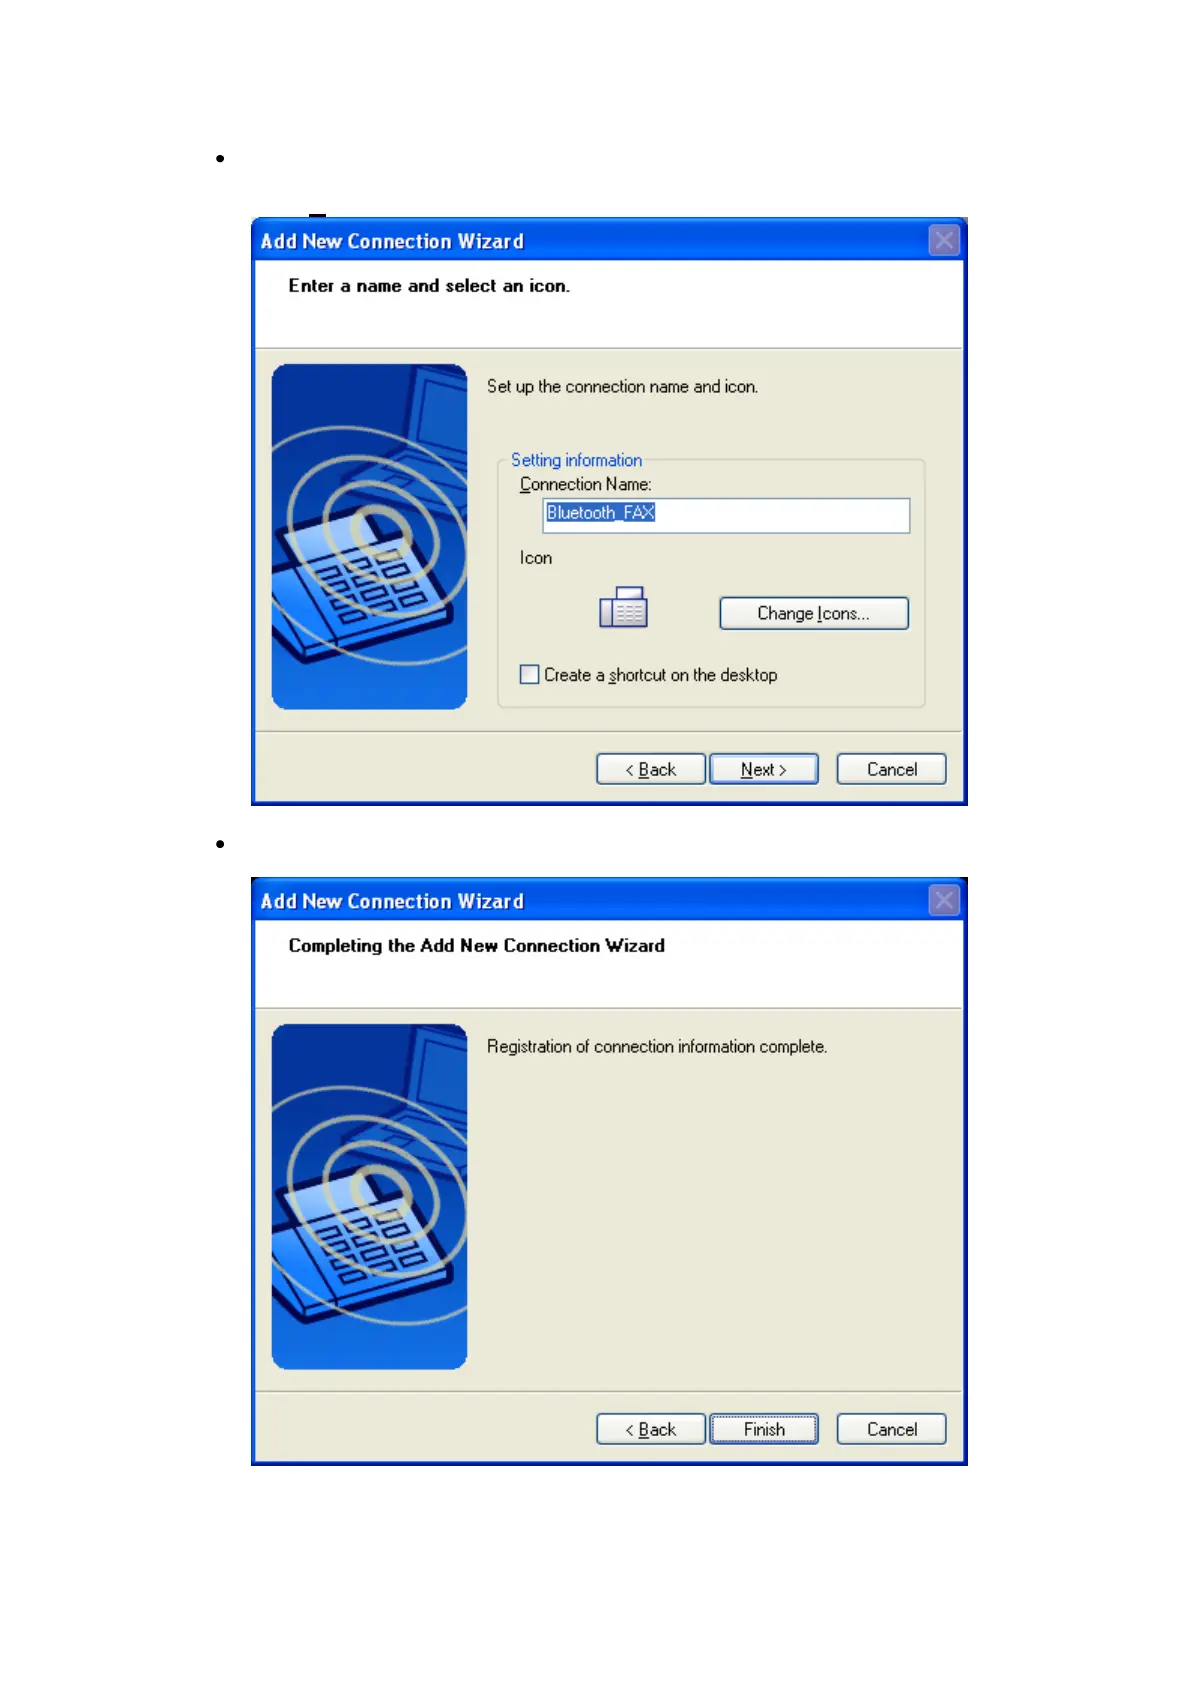Click the Connection Name field containing Bluetooth_FAX
Viewport: 1191px width, 1684px height.
pyautogui.click(x=726, y=515)
